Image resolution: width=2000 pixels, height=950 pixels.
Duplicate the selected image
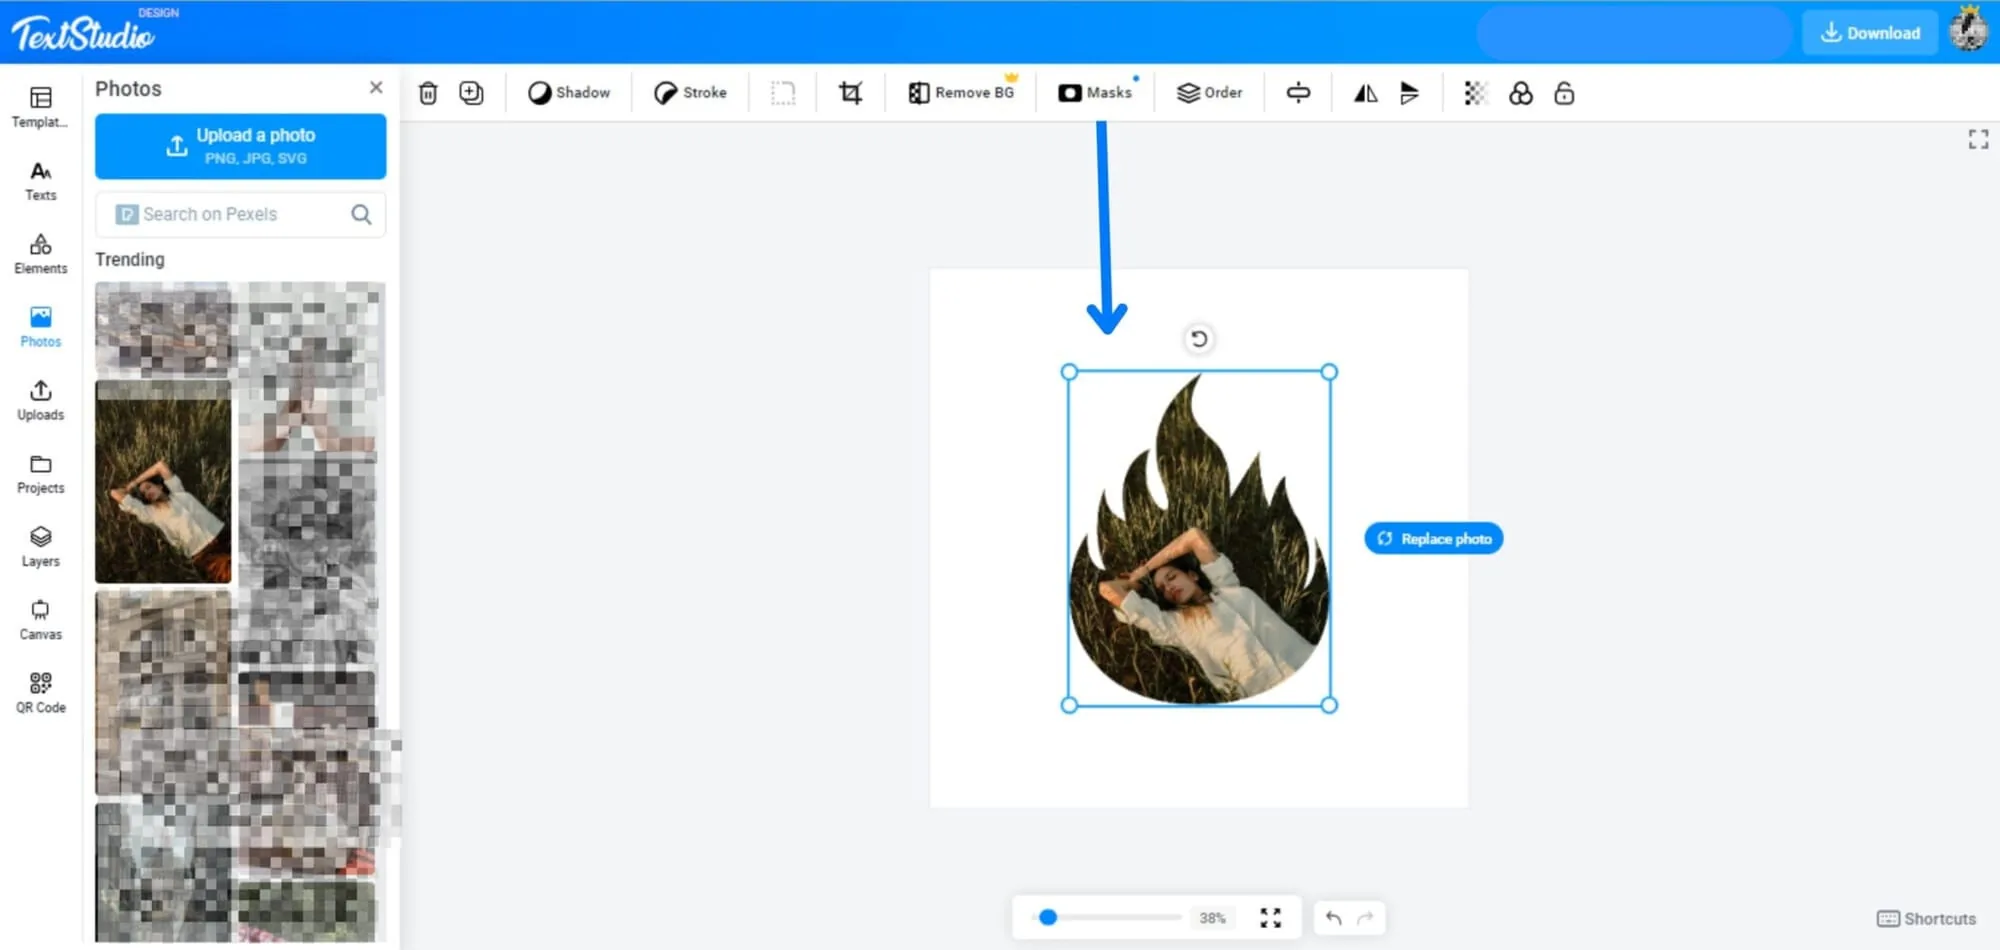(x=471, y=93)
